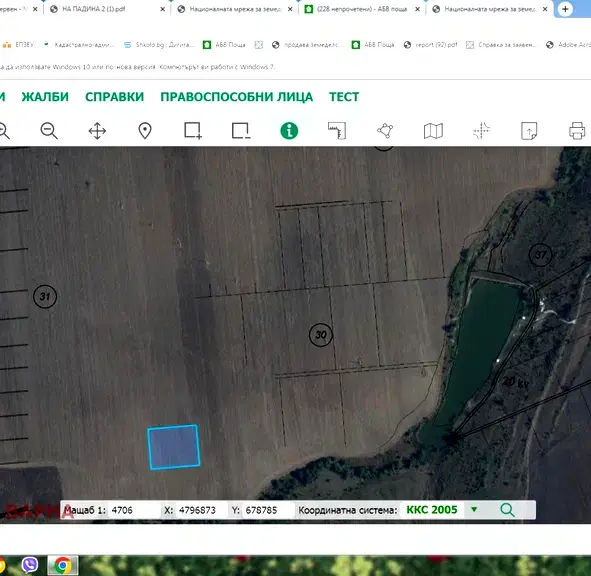The image size is (591, 576).
Task: Click the green search magnifier in coordinates bar
Action: pyautogui.click(x=507, y=510)
